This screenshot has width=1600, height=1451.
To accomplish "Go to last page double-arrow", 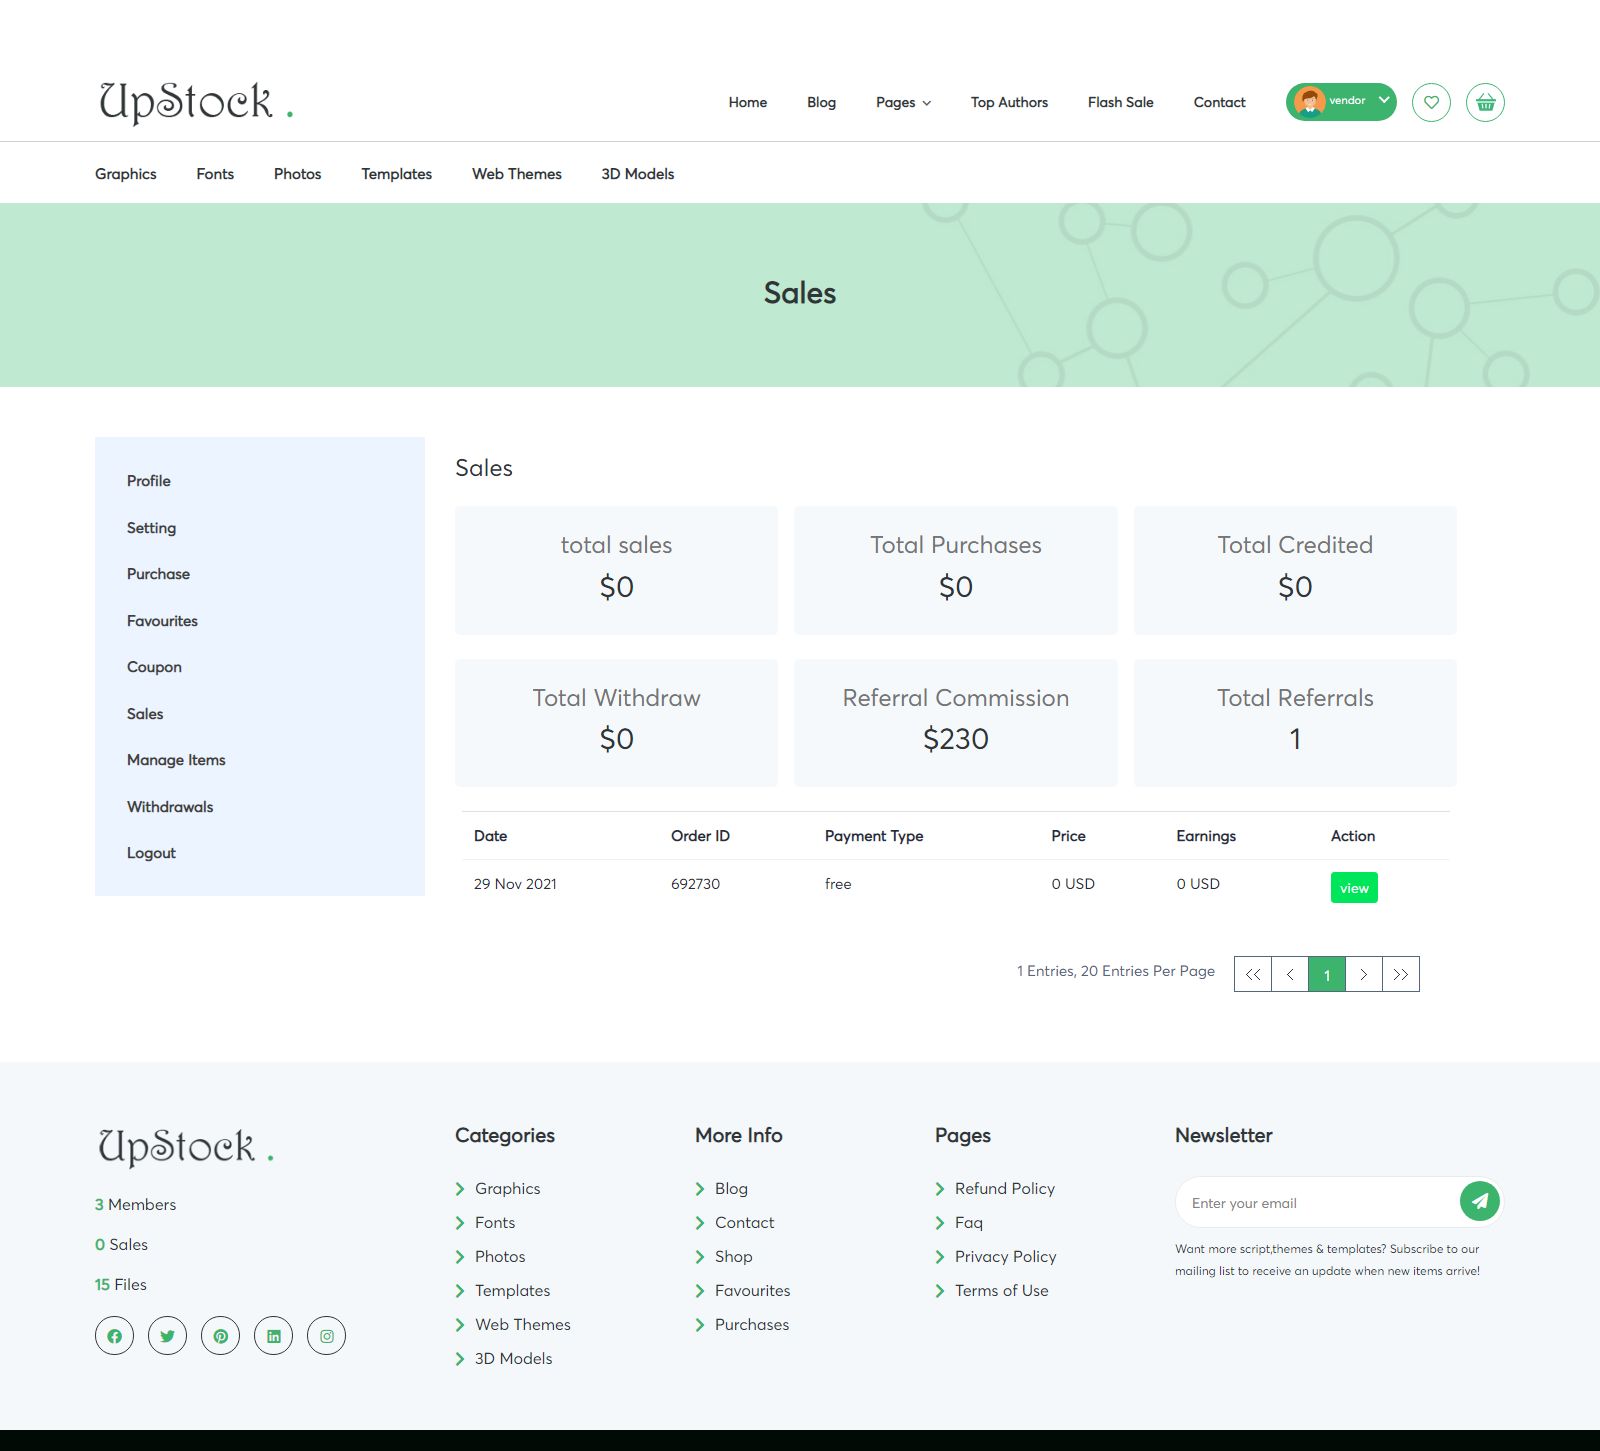I will pyautogui.click(x=1401, y=974).
